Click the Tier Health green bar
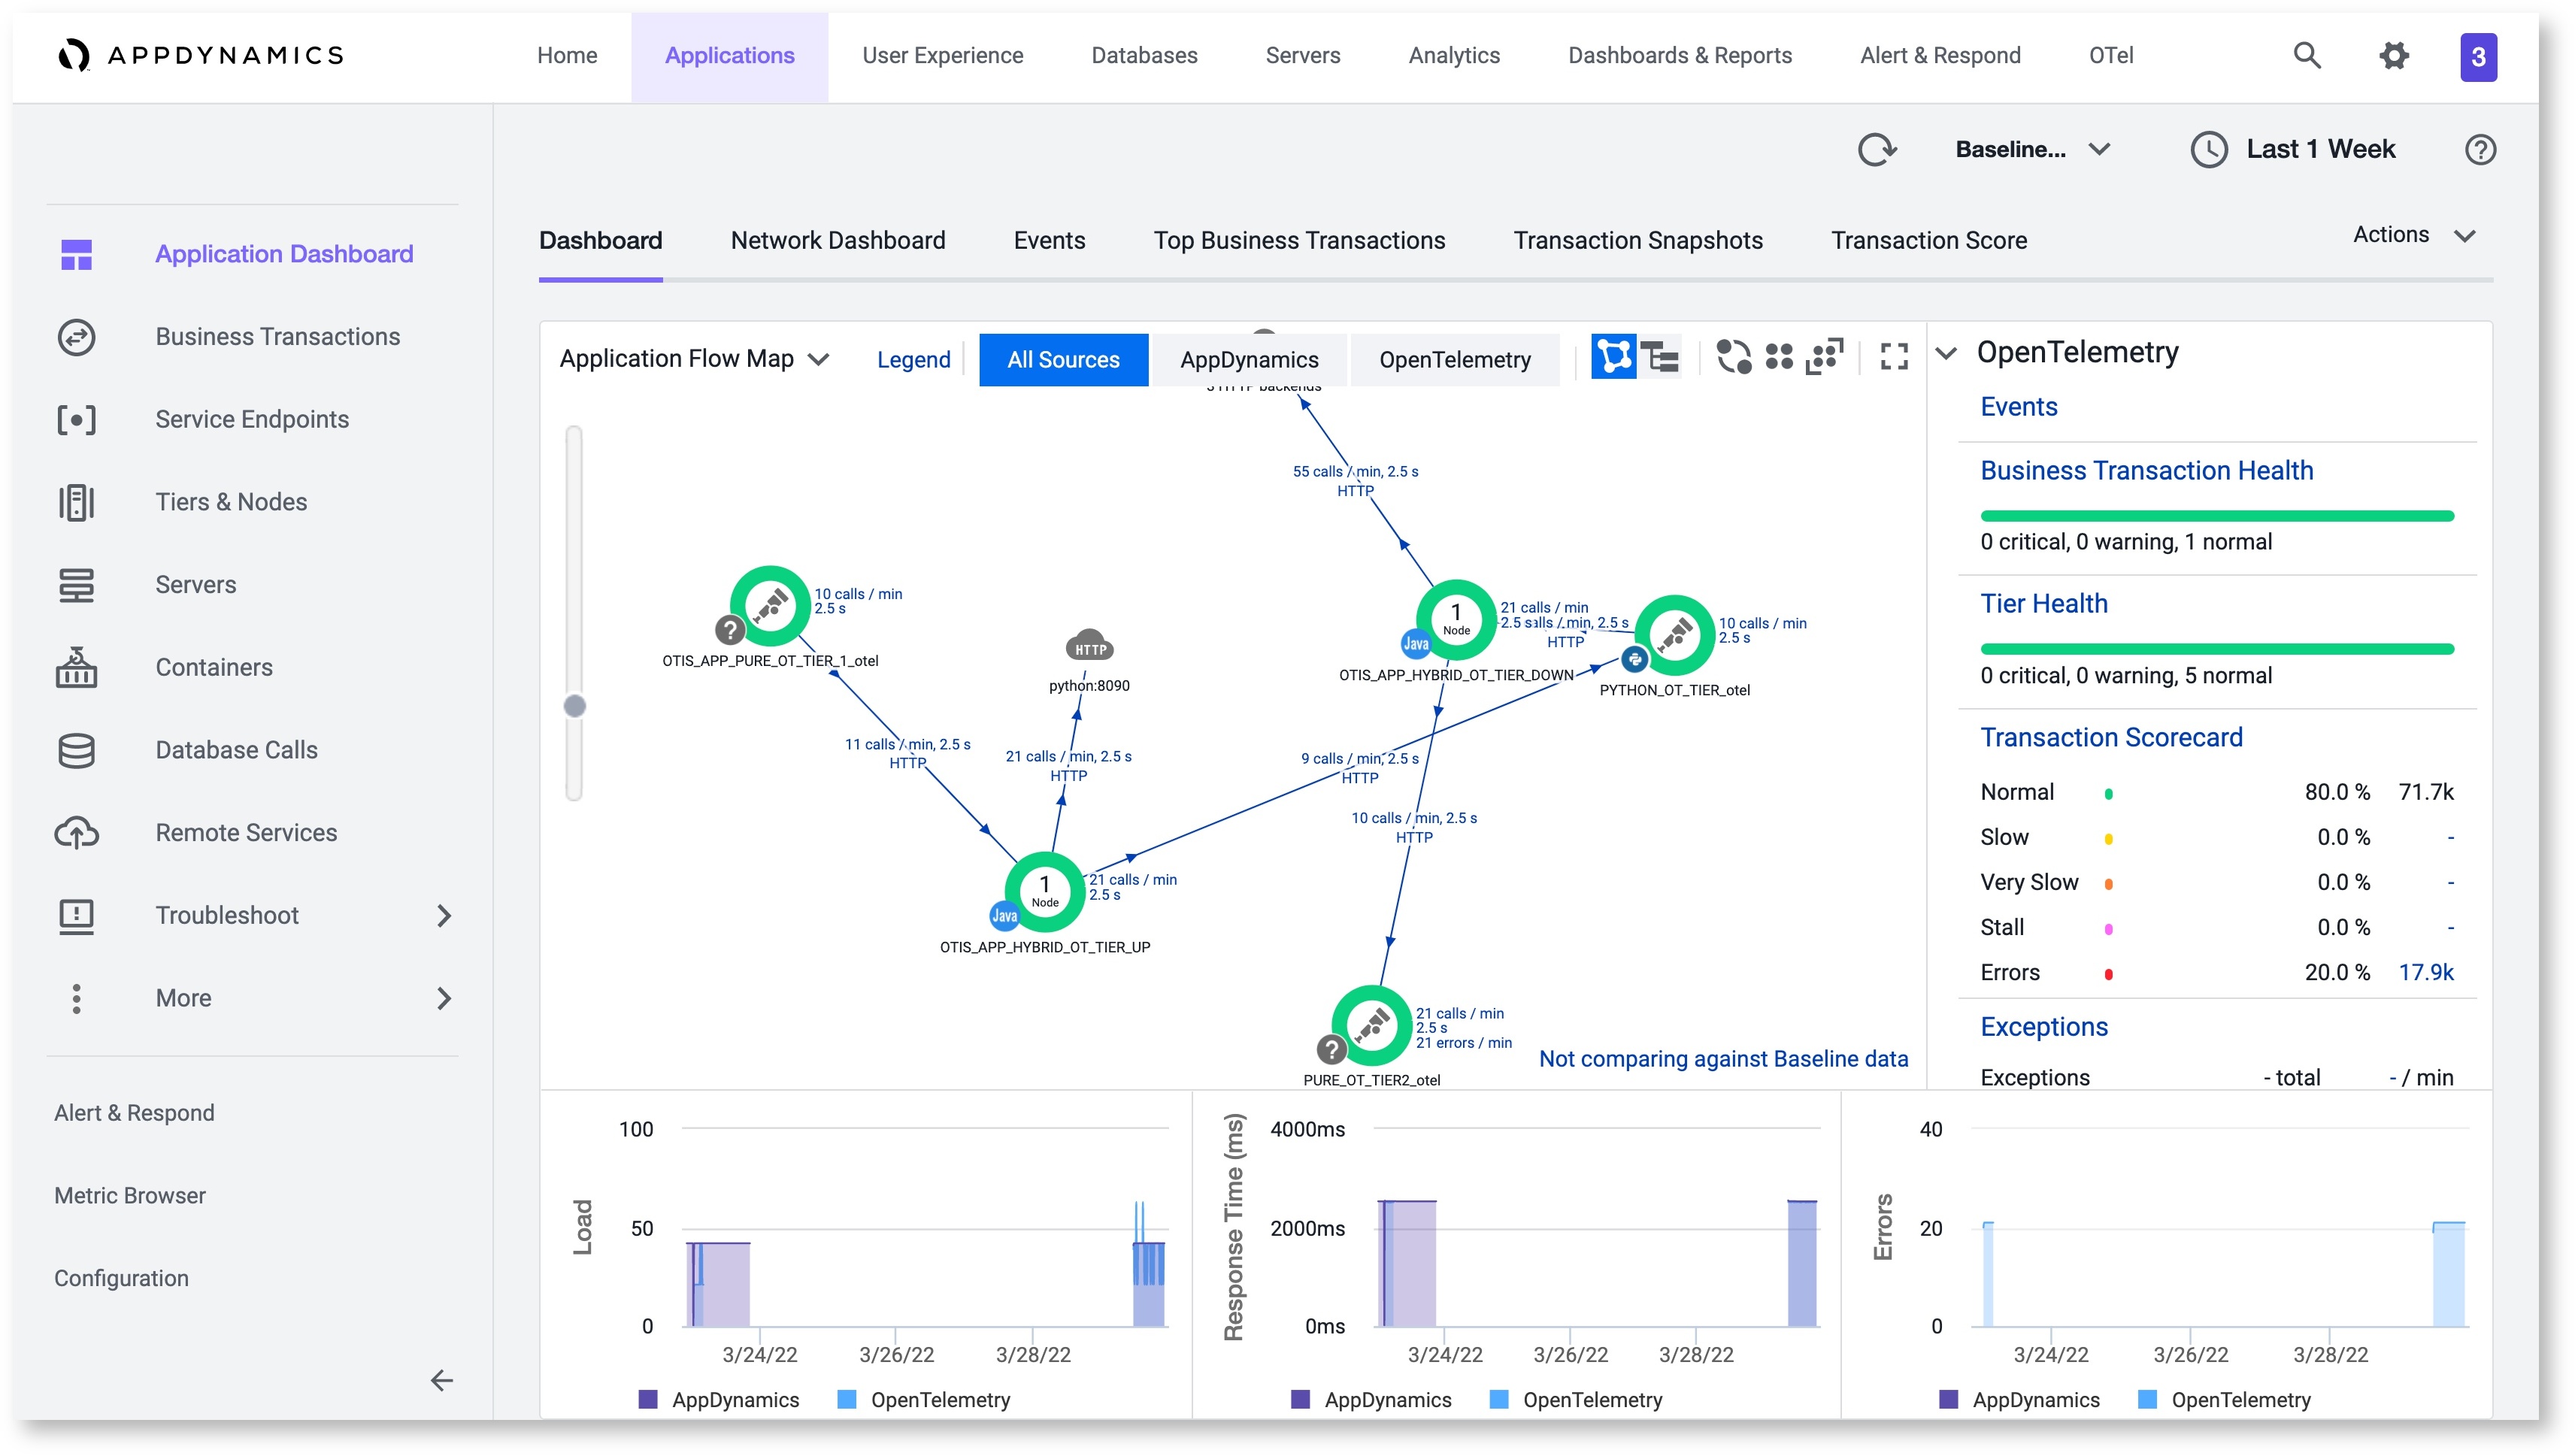Screen dimensions: 2575x1456 coord(2216,649)
